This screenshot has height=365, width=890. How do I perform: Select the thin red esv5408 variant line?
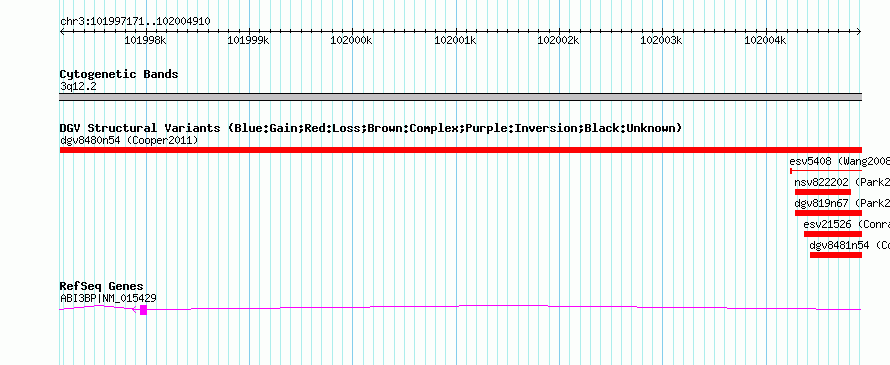click(x=826, y=170)
